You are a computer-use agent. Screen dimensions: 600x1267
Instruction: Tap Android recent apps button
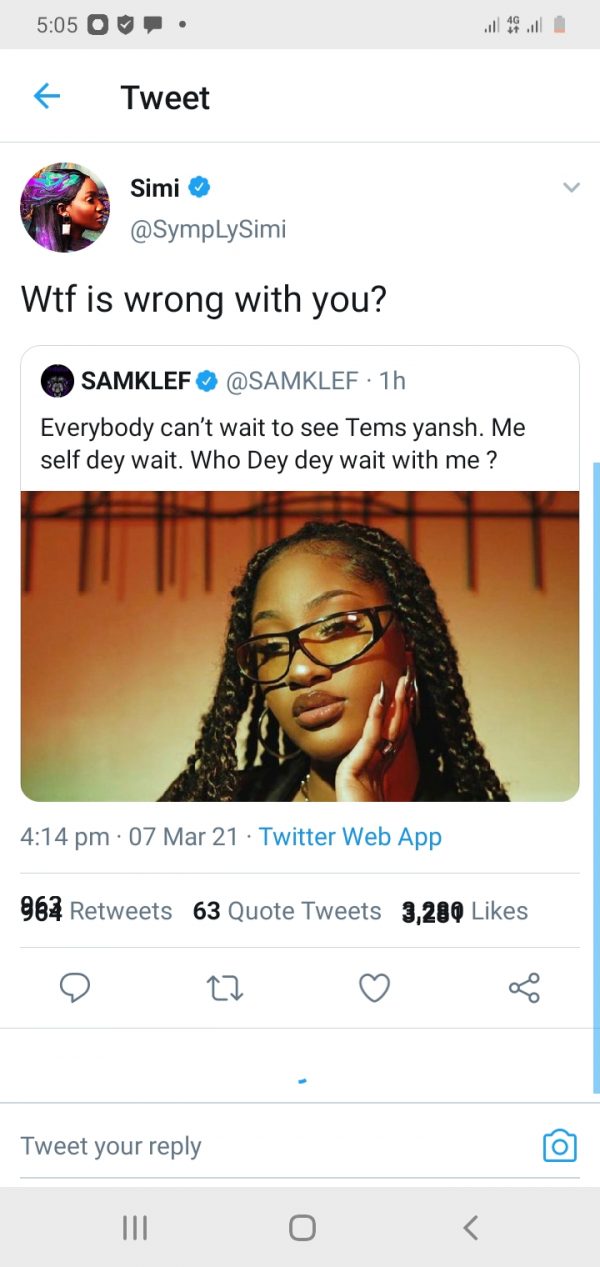coord(134,1227)
